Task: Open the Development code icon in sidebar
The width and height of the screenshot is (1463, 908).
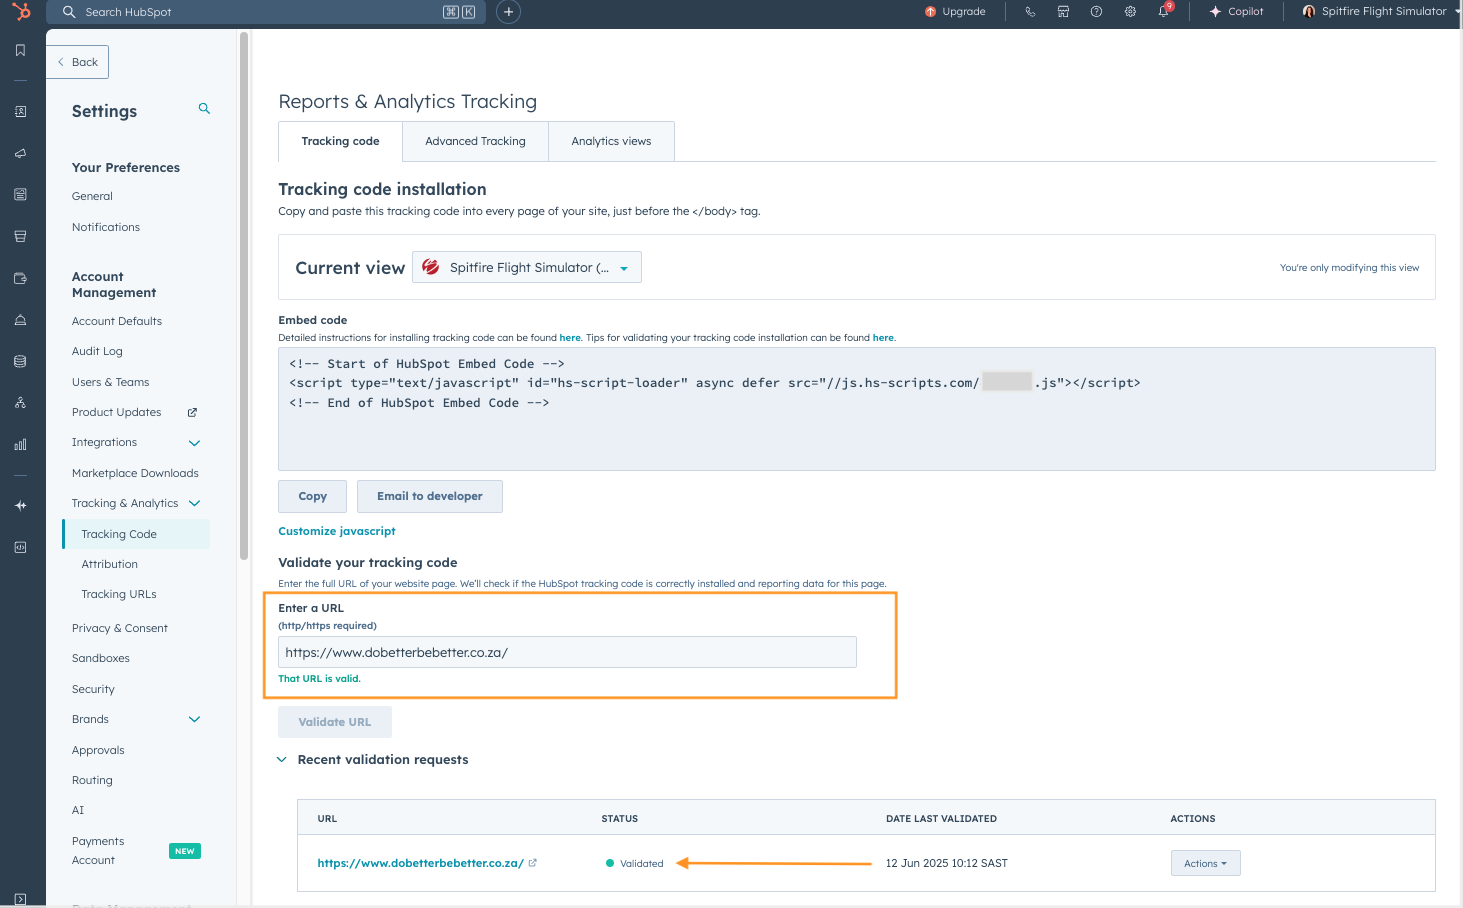Action: pos(20,548)
